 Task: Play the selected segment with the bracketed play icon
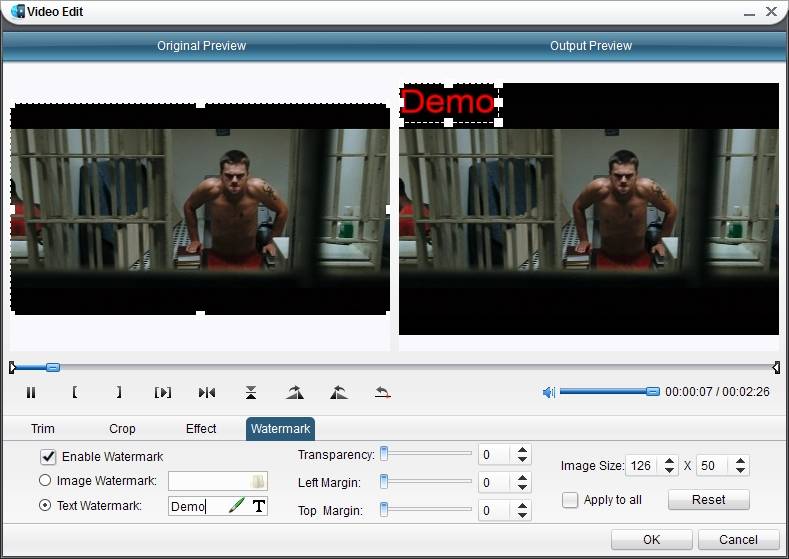(163, 392)
